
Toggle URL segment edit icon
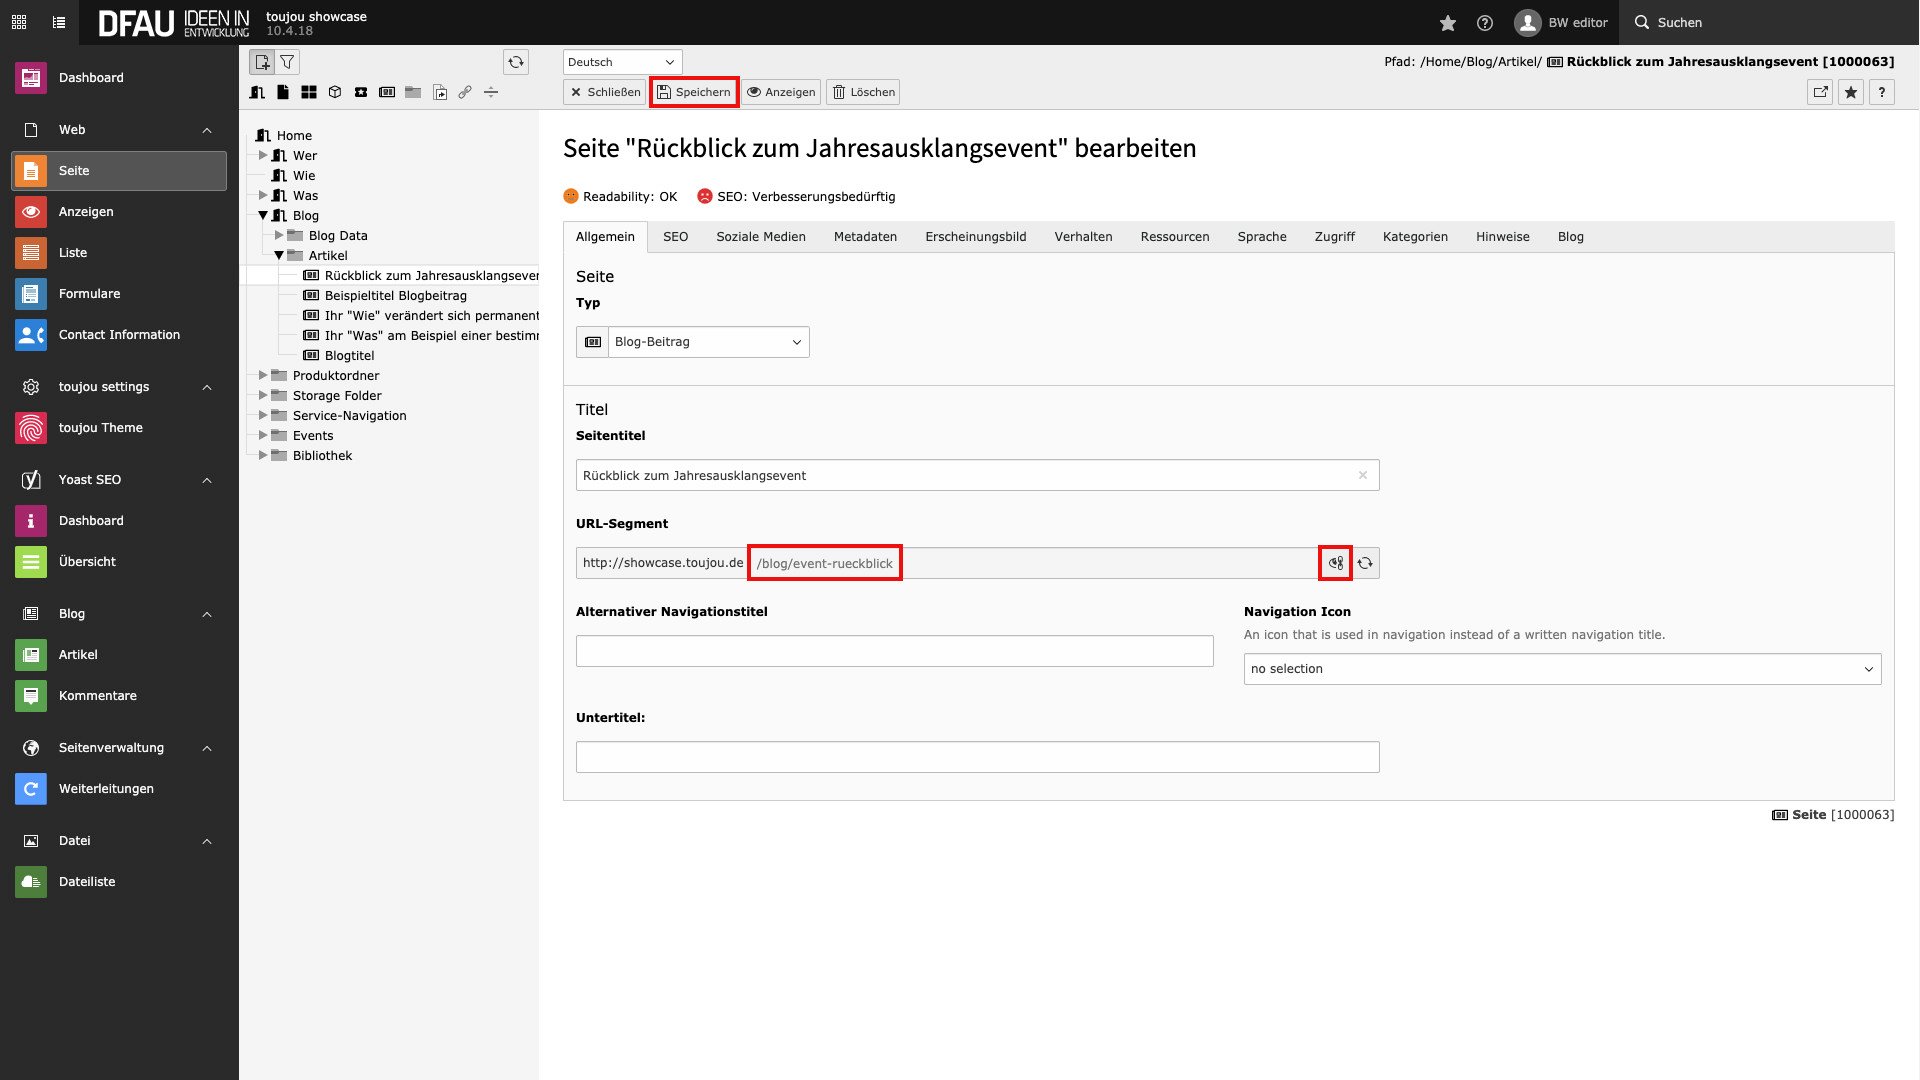[x=1336, y=563]
